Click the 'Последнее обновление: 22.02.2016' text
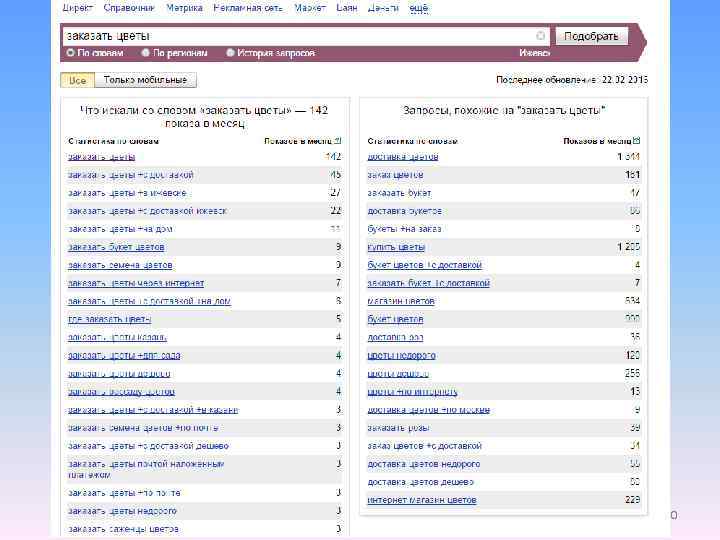 click(x=572, y=80)
